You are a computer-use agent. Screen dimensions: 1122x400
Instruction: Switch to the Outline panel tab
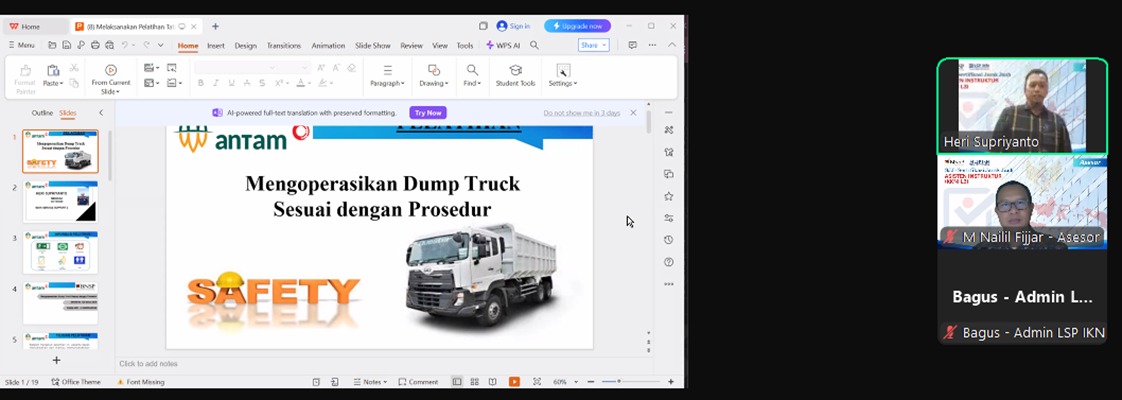point(42,113)
